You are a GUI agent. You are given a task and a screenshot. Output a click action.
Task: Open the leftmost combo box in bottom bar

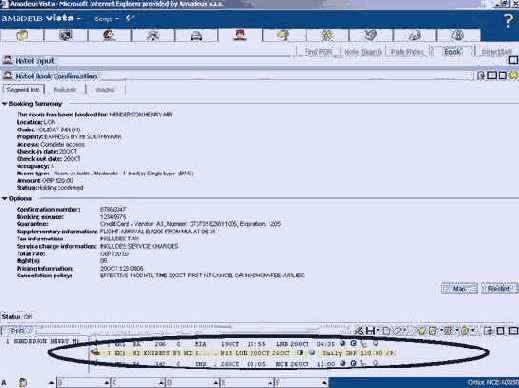(83, 383)
